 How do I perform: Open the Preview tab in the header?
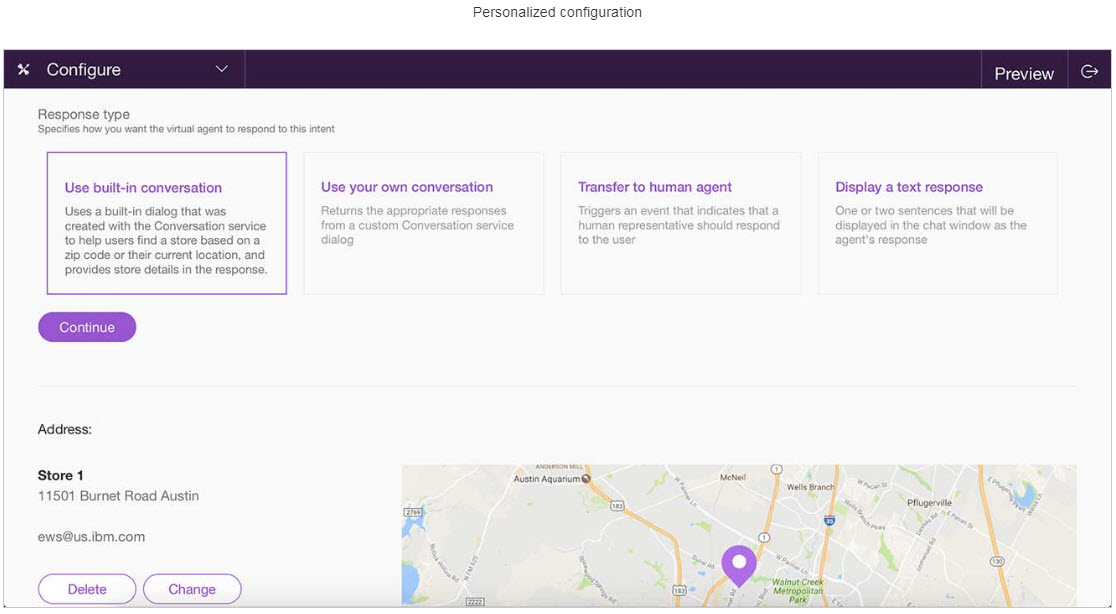(1023, 73)
